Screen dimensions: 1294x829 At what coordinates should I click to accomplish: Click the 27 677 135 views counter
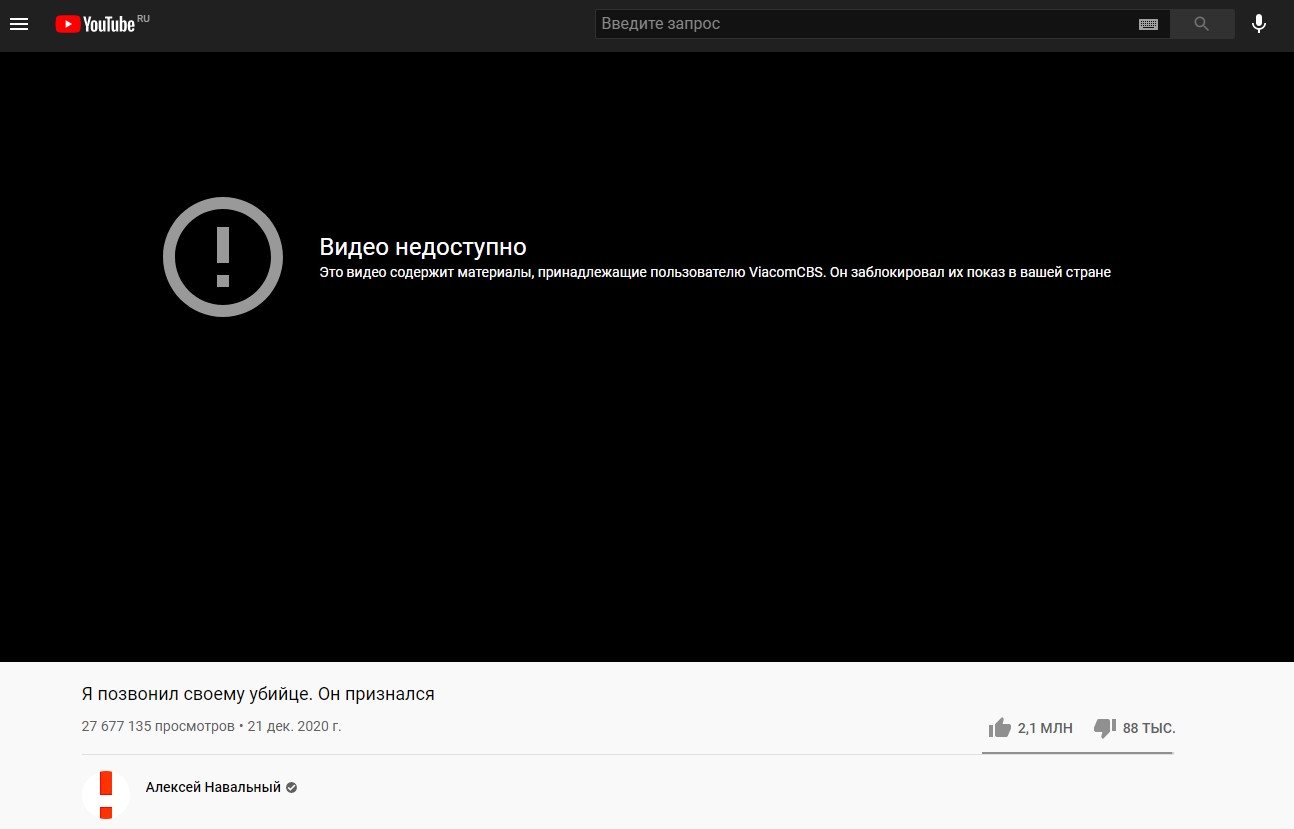coord(157,726)
